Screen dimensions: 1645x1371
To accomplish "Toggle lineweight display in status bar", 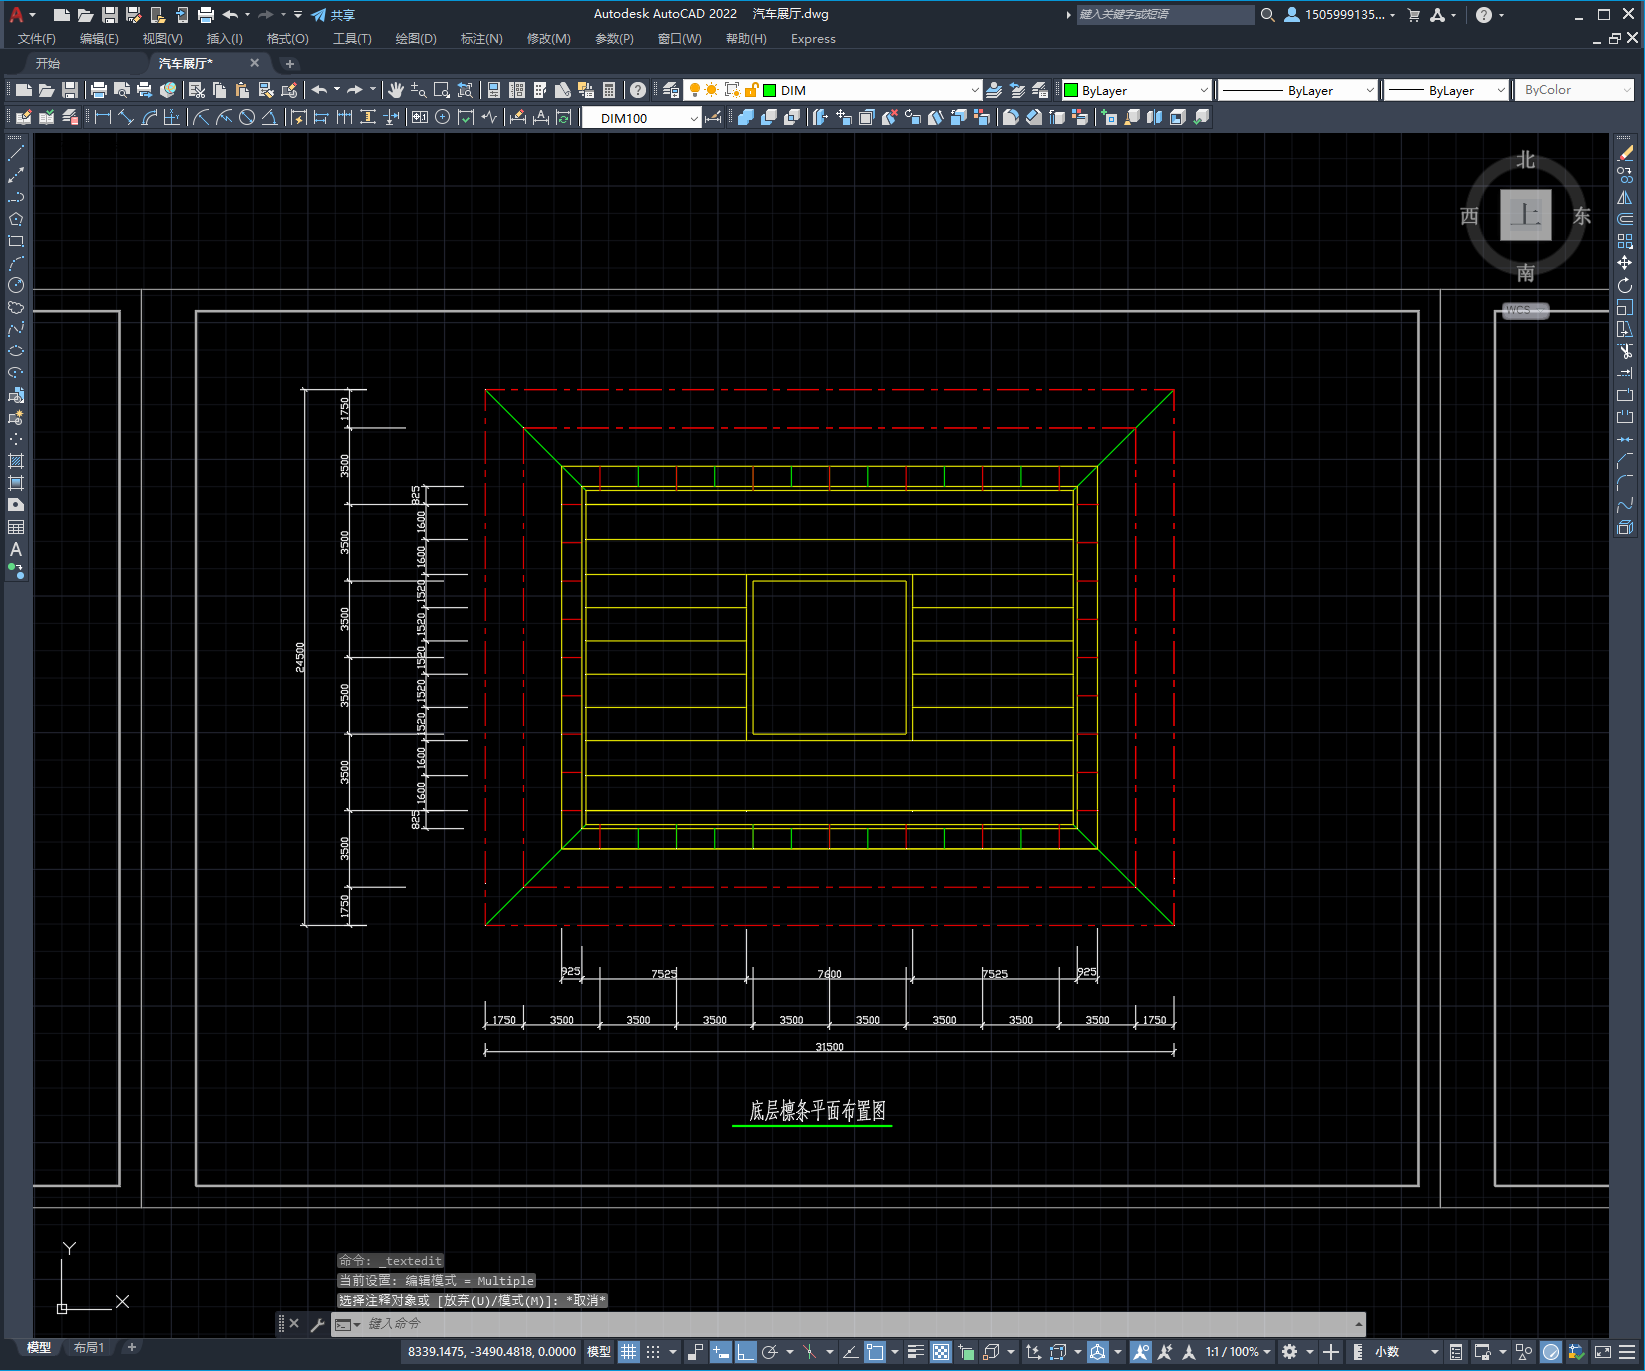I will point(915,1352).
